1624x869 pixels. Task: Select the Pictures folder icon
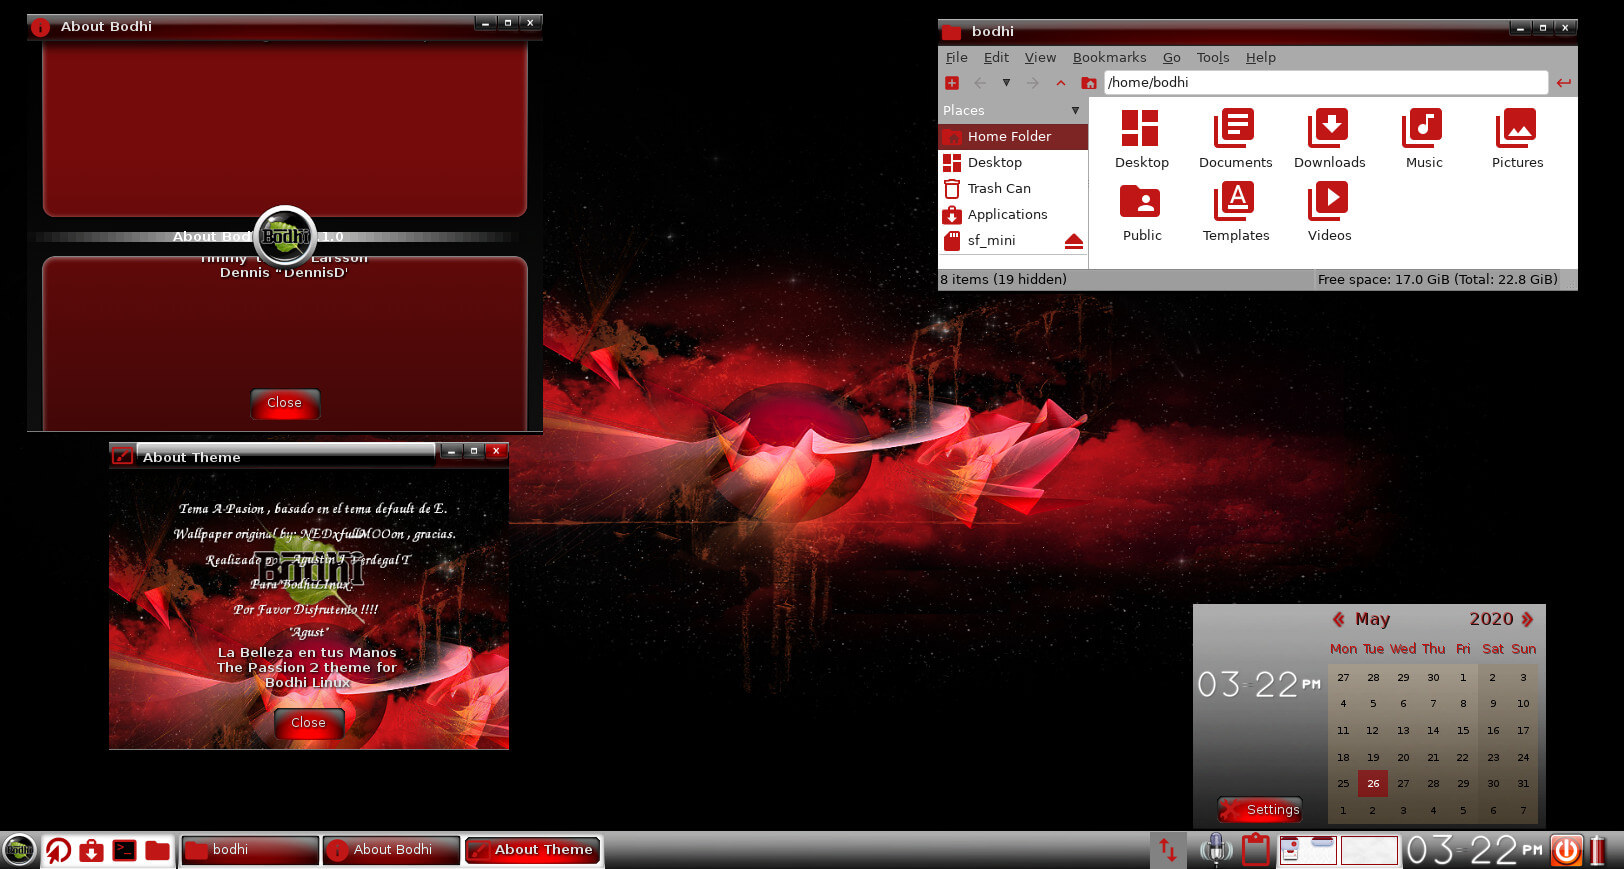point(1517,139)
